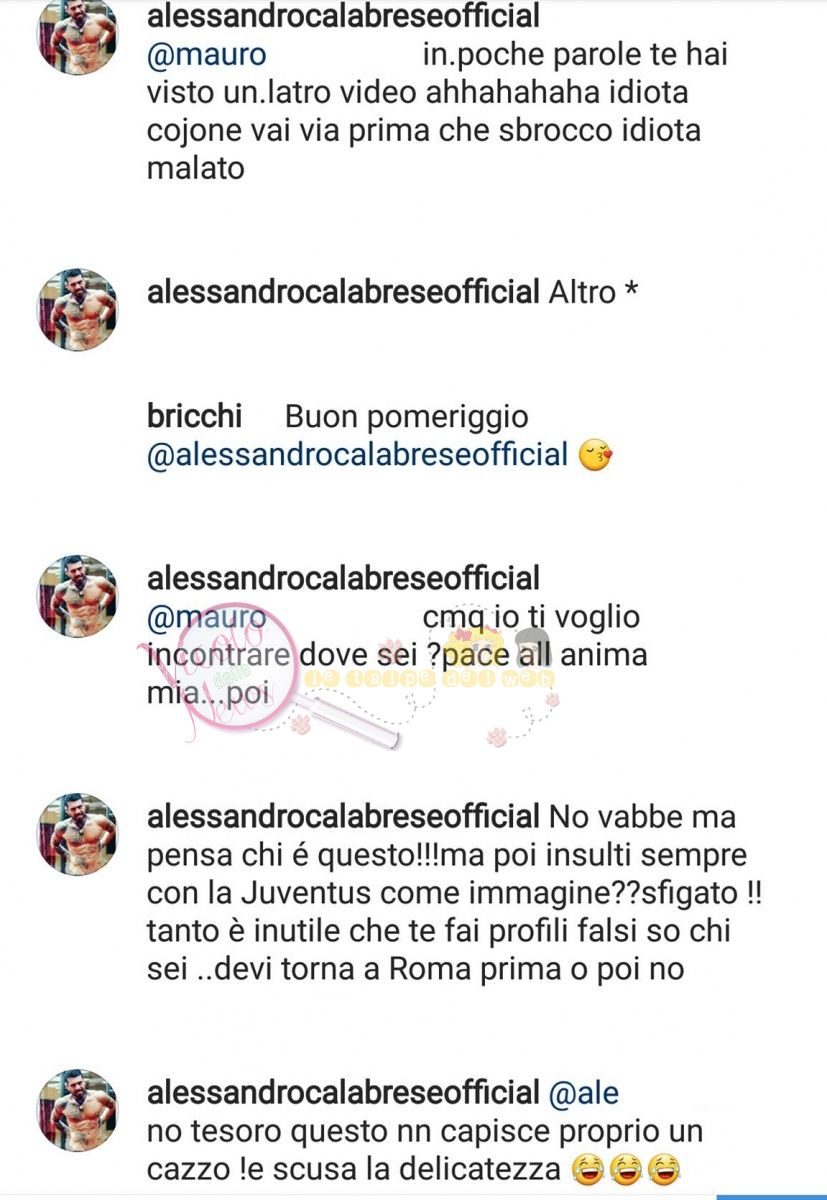Follow the @alessandrocalabreseofficial mention in bricchi's comment
The height and width of the screenshot is (1200, 827).
tap(358, 455)
